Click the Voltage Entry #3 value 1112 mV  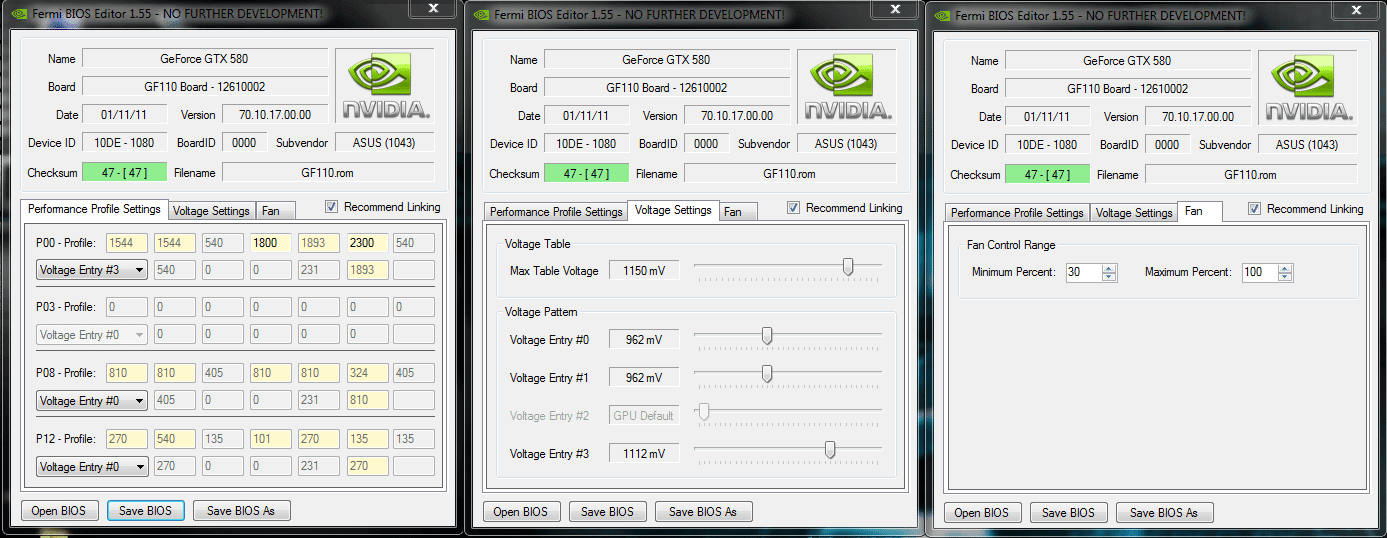[x=644, y=454]
